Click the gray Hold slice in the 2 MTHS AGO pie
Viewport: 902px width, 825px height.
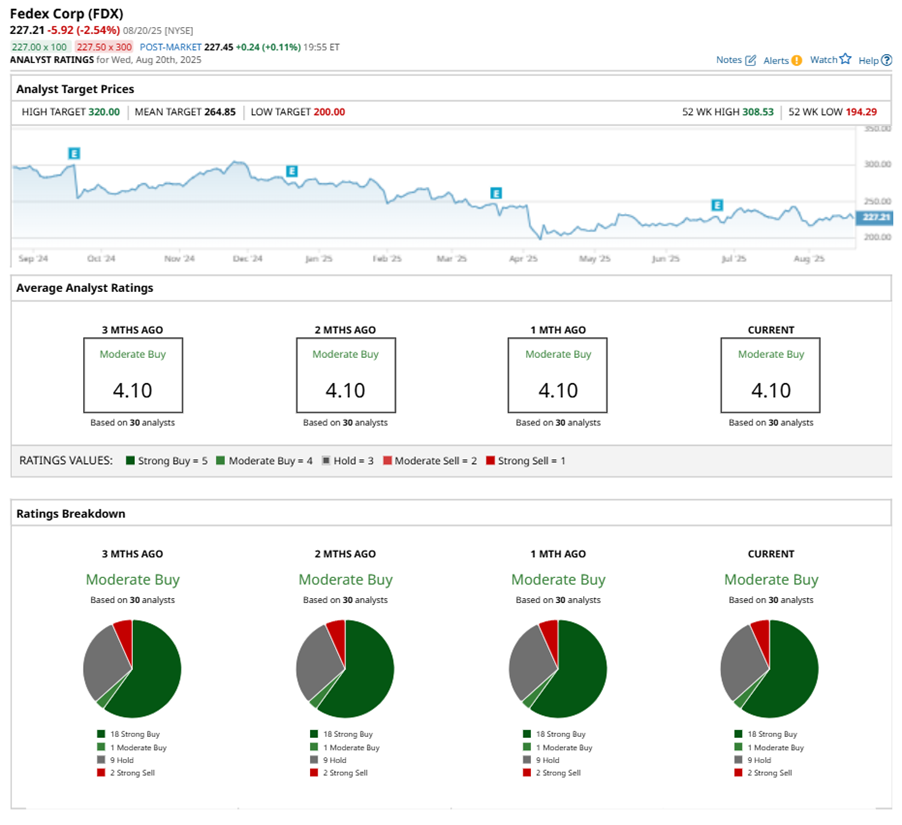click(319, 662)
